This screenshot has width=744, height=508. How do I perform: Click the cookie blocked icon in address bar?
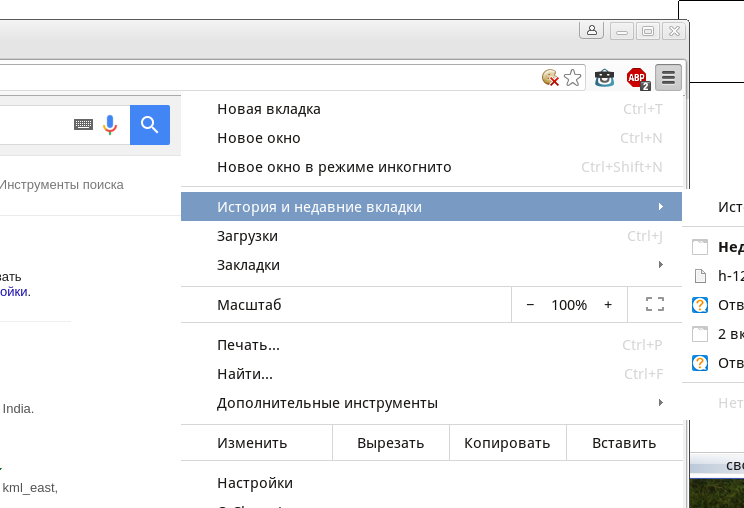[550, 77]
